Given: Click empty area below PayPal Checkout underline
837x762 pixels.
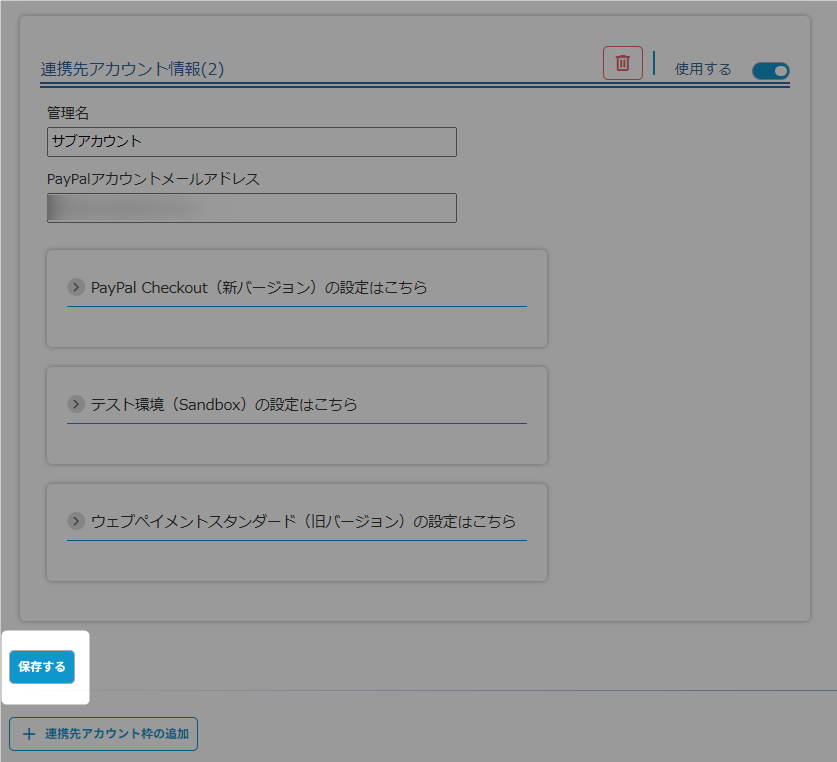Looking at the screenshot, I should [296, 326].
